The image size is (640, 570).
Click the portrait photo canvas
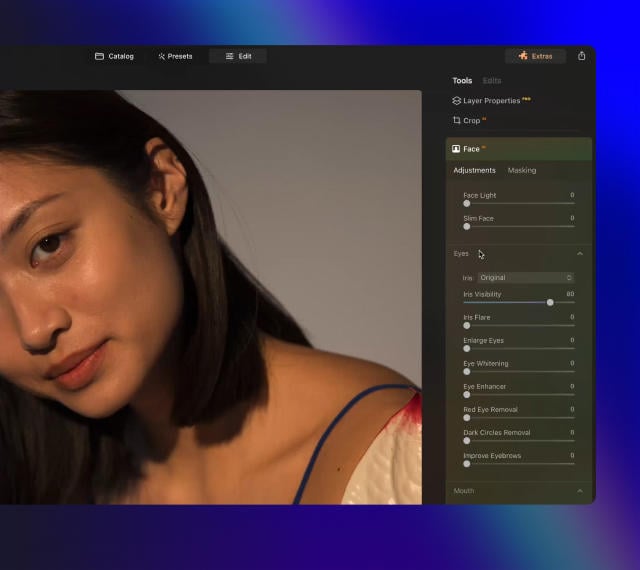(x=211, y=297)
